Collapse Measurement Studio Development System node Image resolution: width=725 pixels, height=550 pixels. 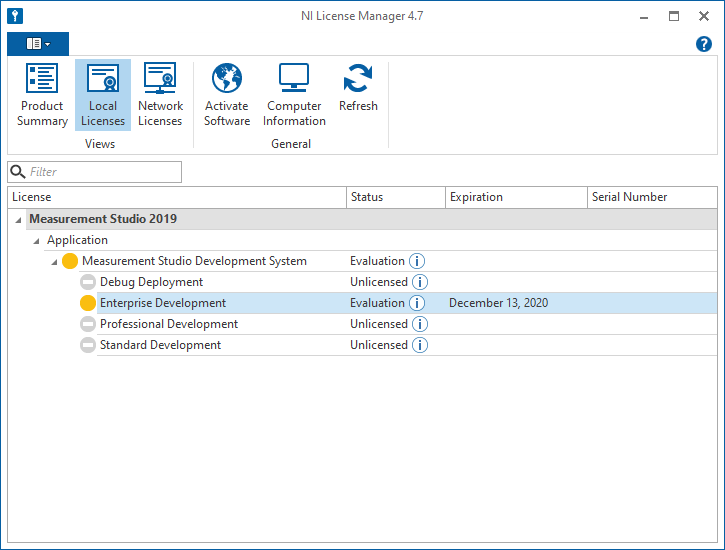55,263
